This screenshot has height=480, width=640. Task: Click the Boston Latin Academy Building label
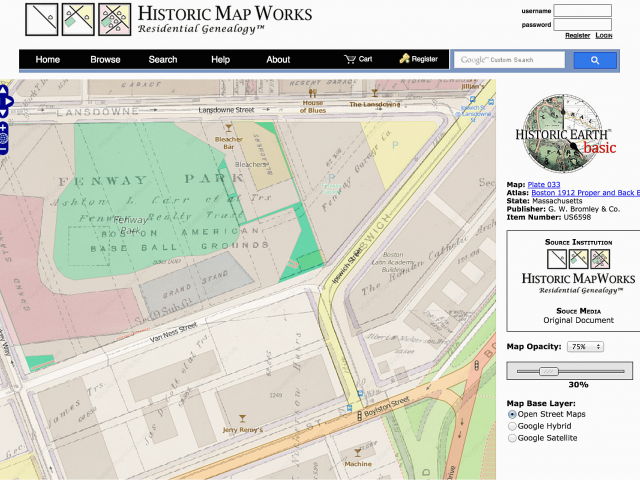(x=393, y=262)
